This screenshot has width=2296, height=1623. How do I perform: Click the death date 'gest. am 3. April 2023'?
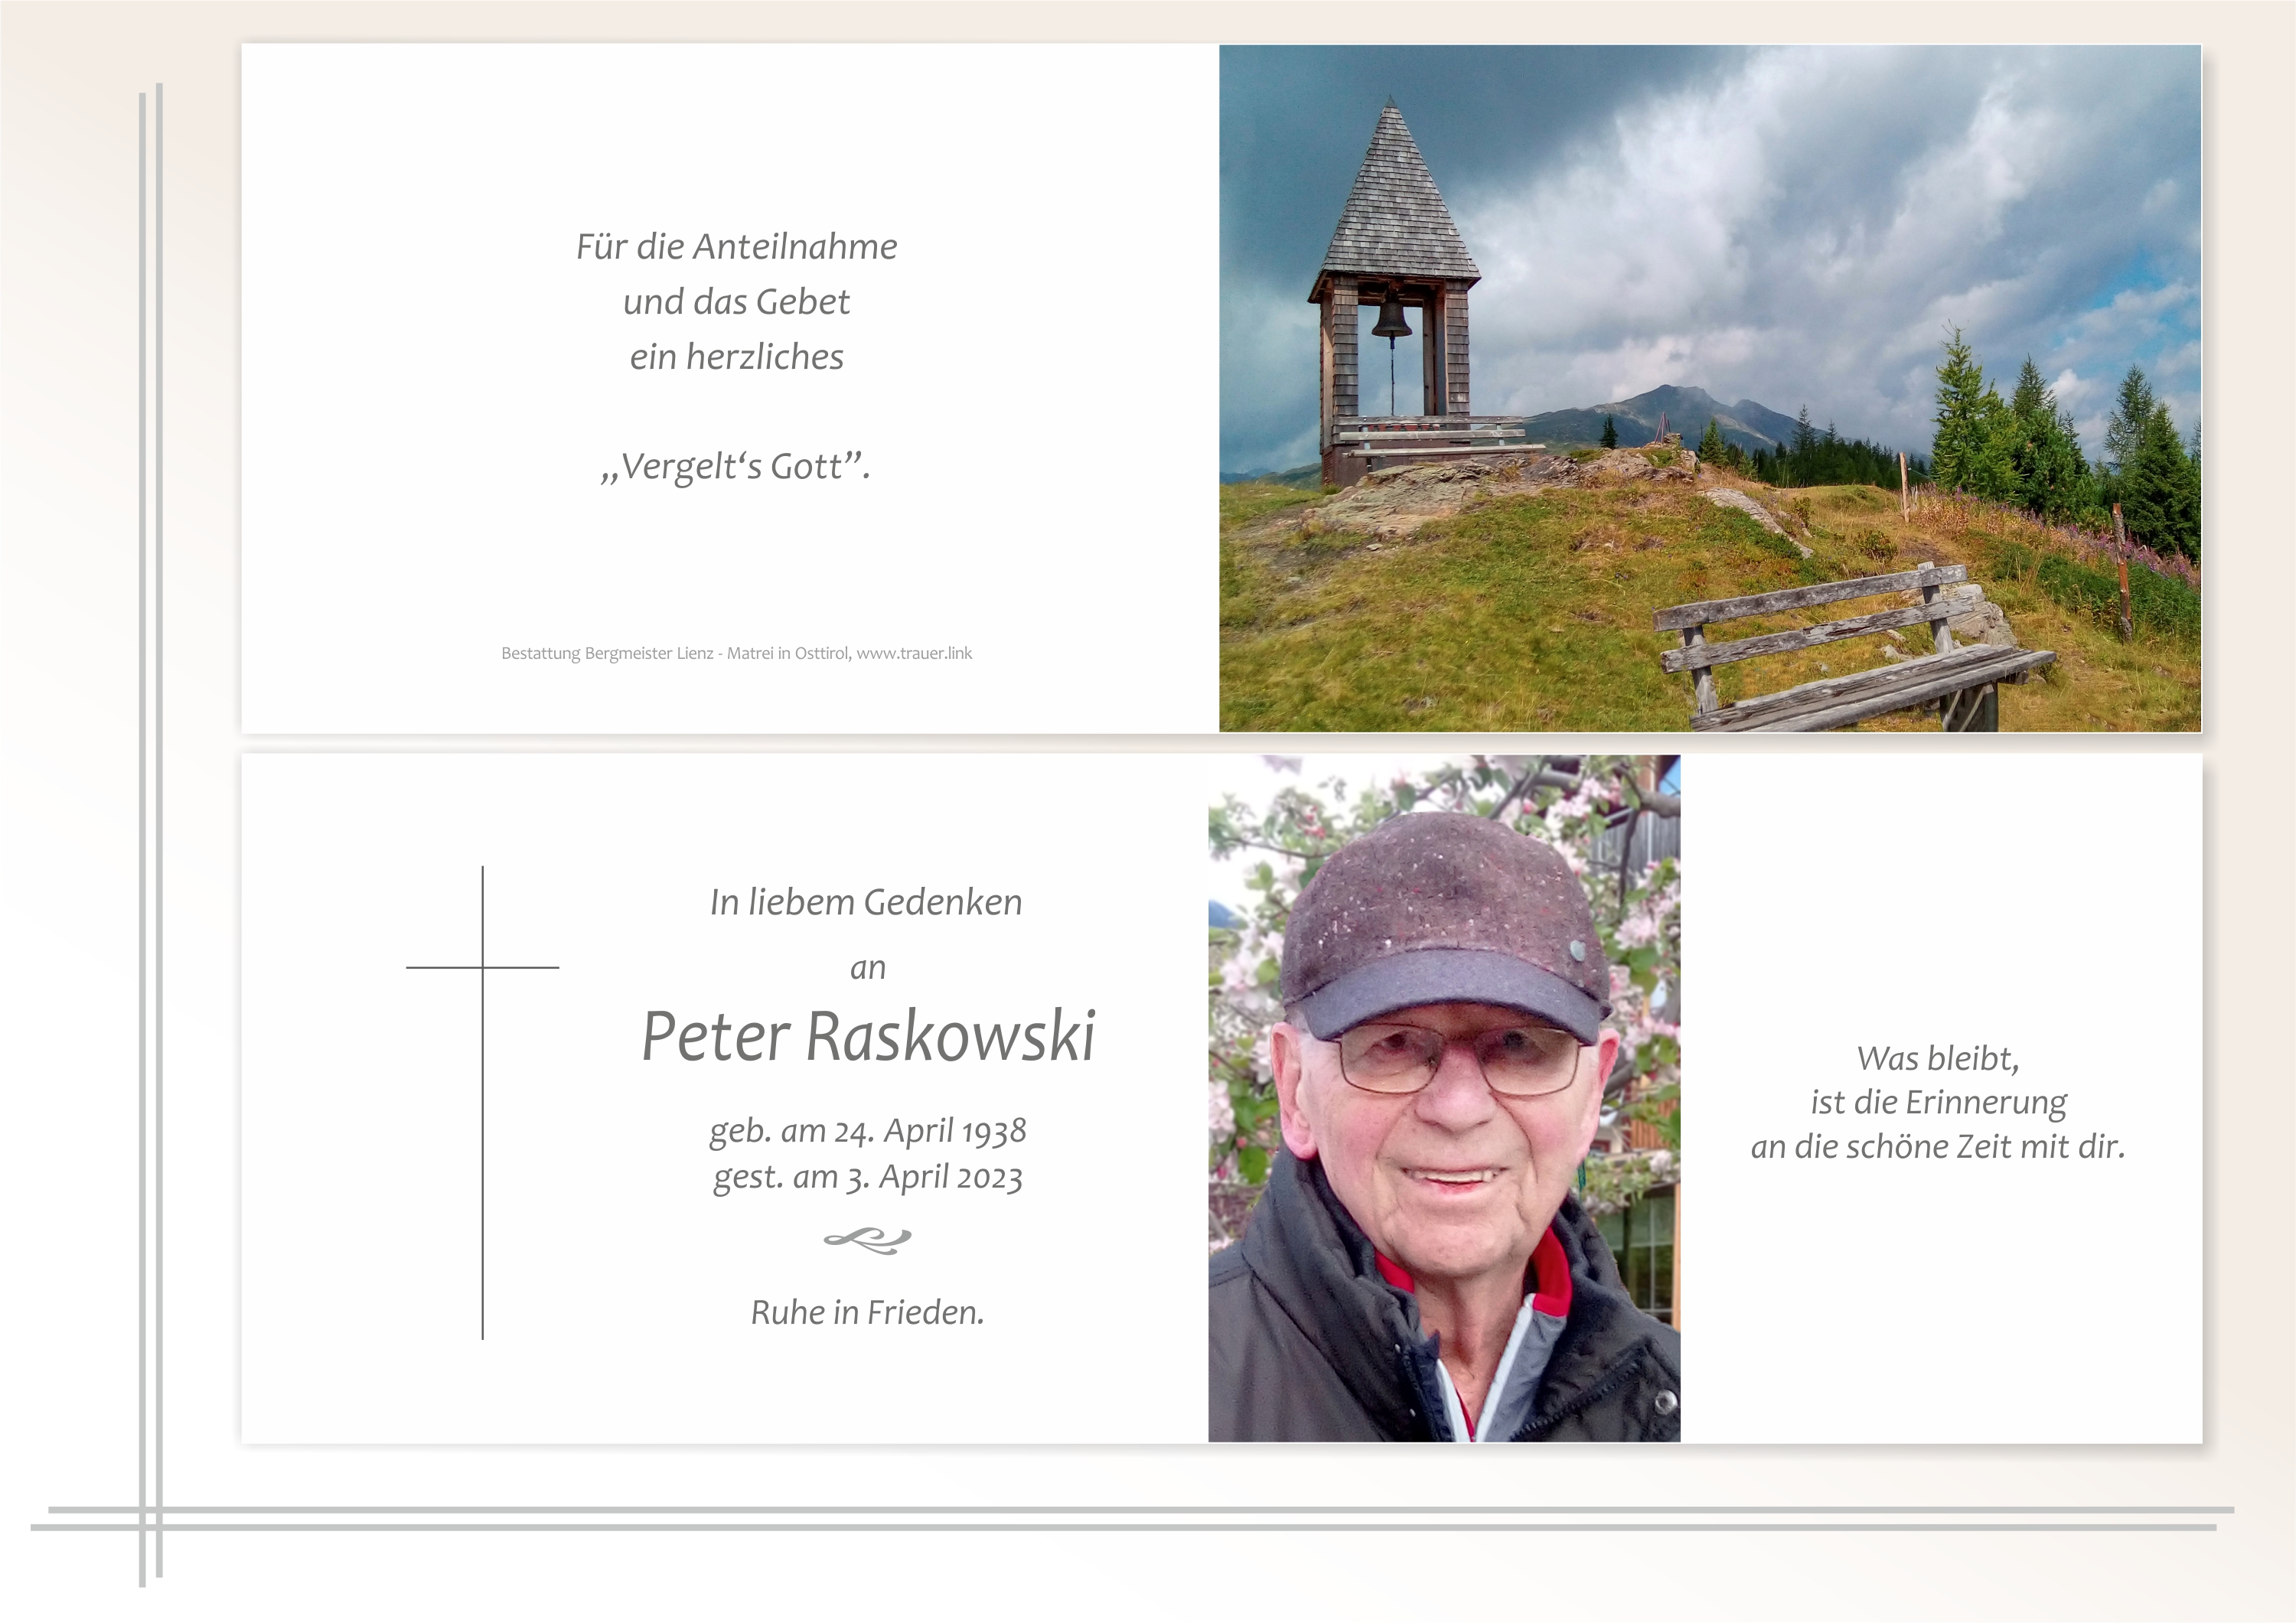[x=868, y=1177]
